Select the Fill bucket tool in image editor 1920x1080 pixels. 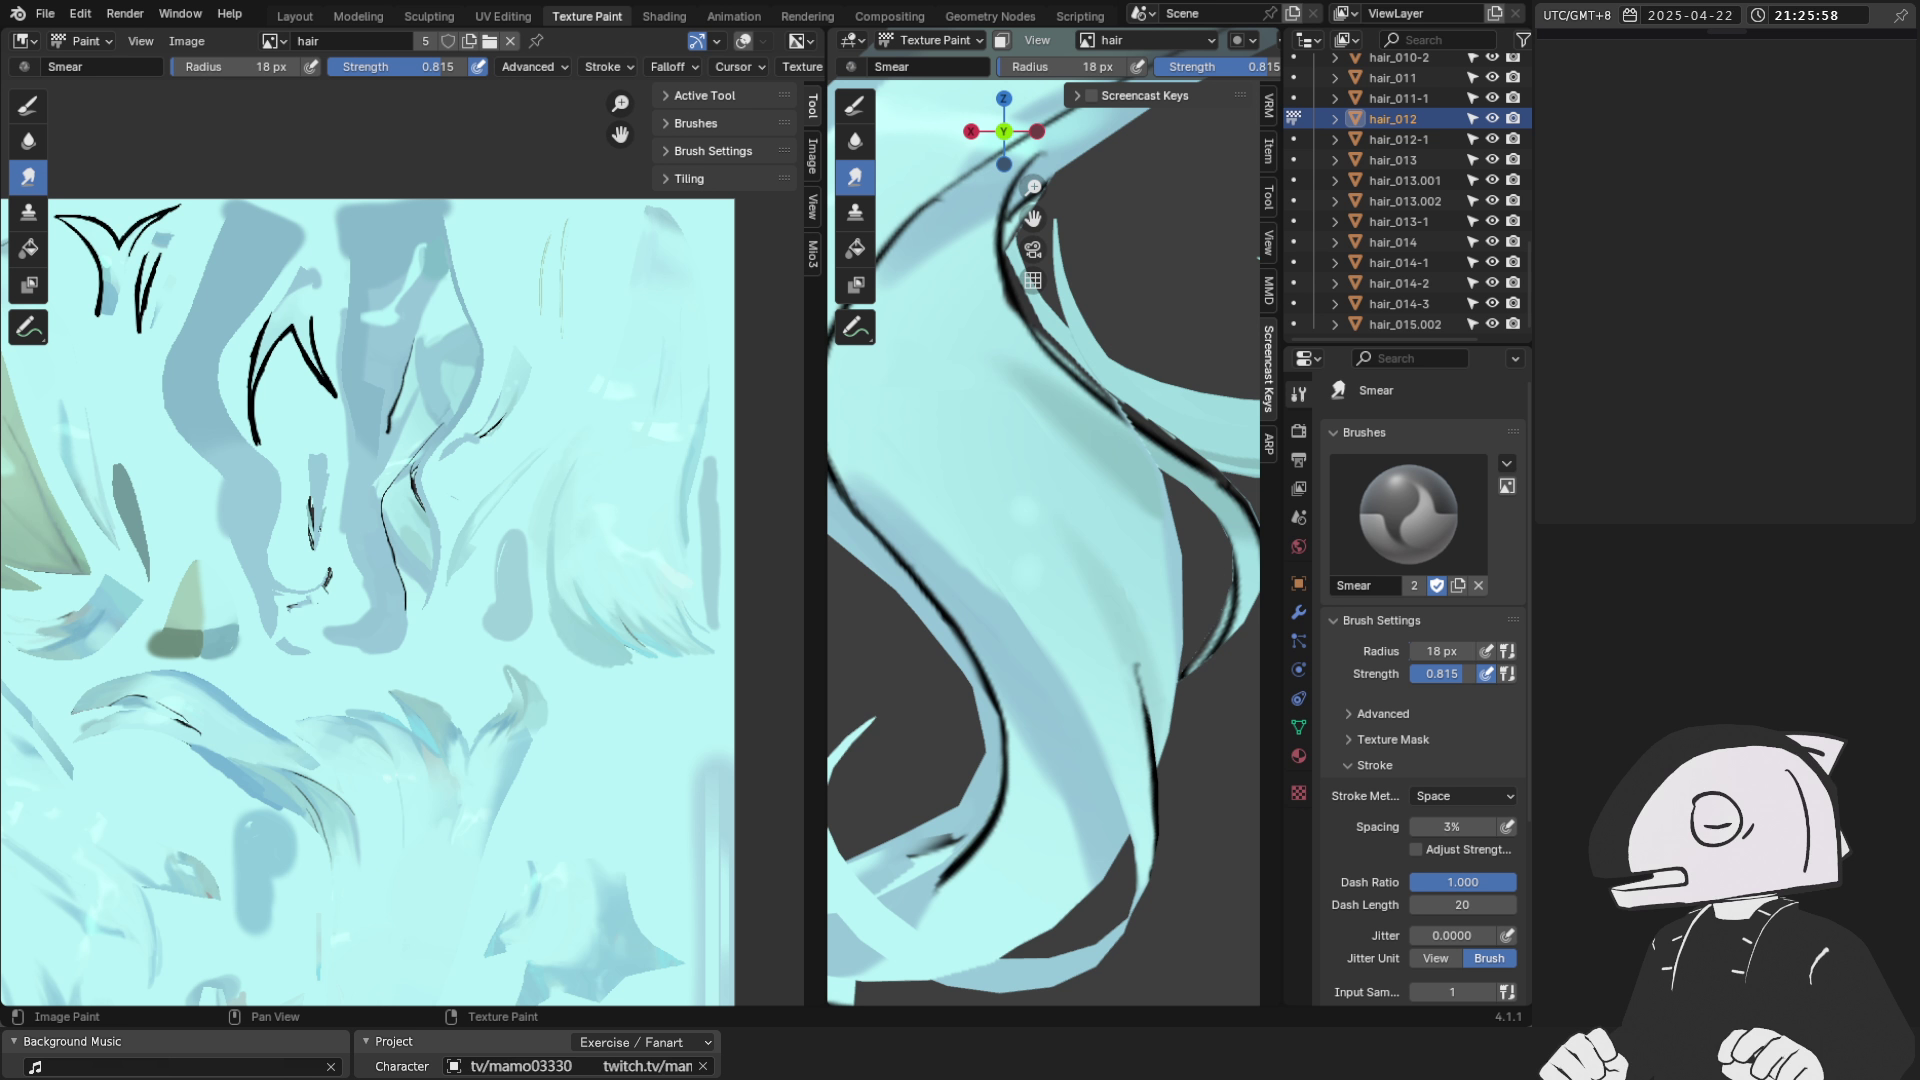click(x=28, y=249)
